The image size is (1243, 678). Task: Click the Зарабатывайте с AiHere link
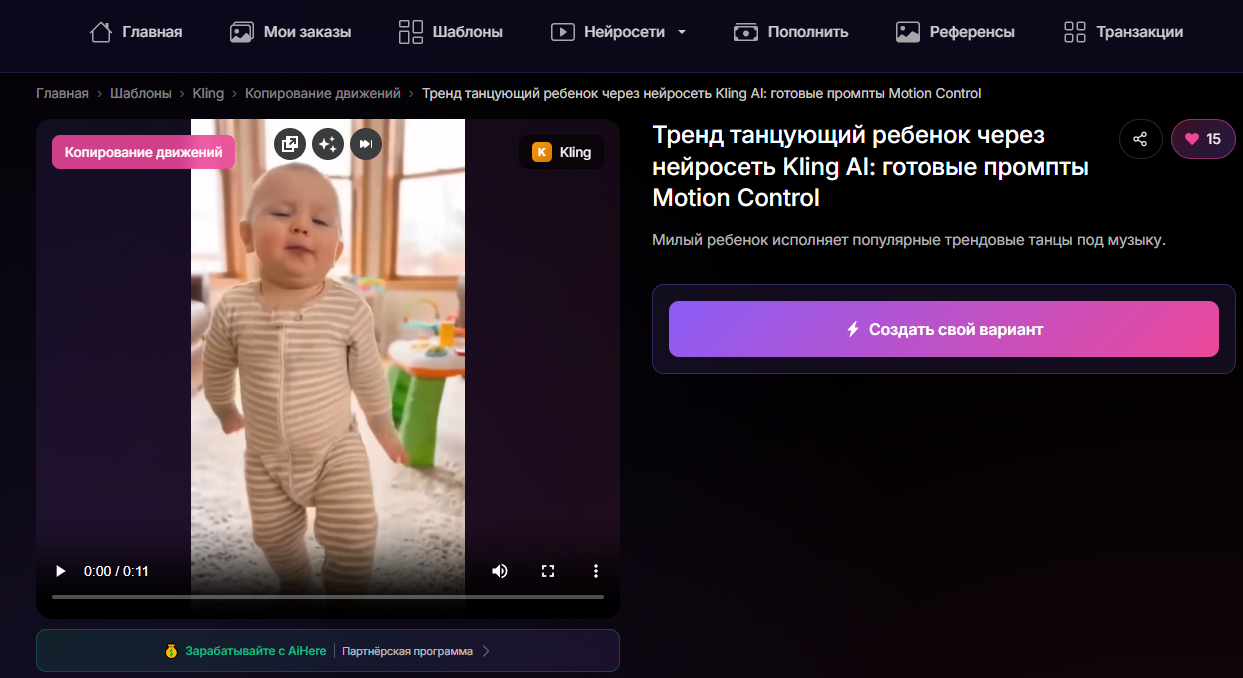[x=254, y=650]
